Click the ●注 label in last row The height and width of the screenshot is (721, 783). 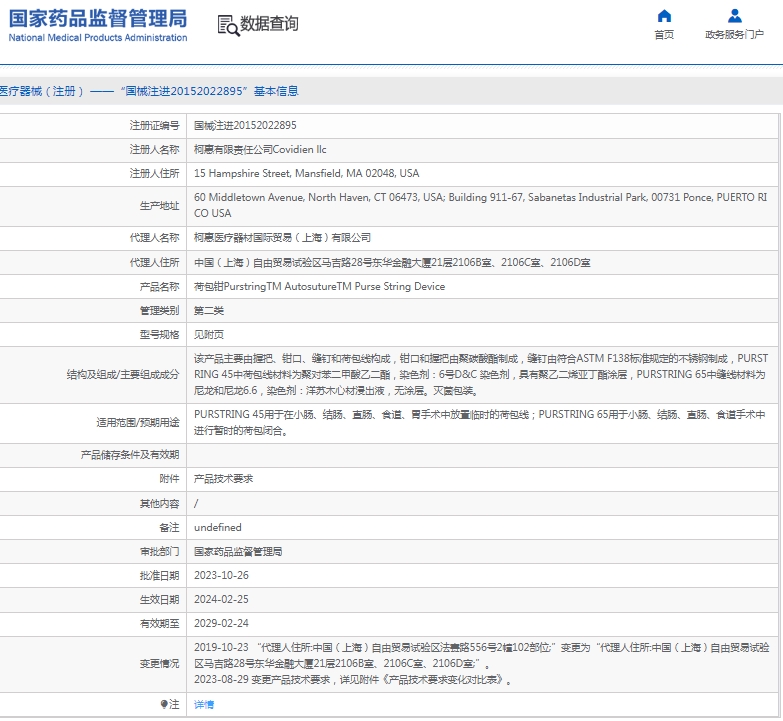click(x=170, y=704)
